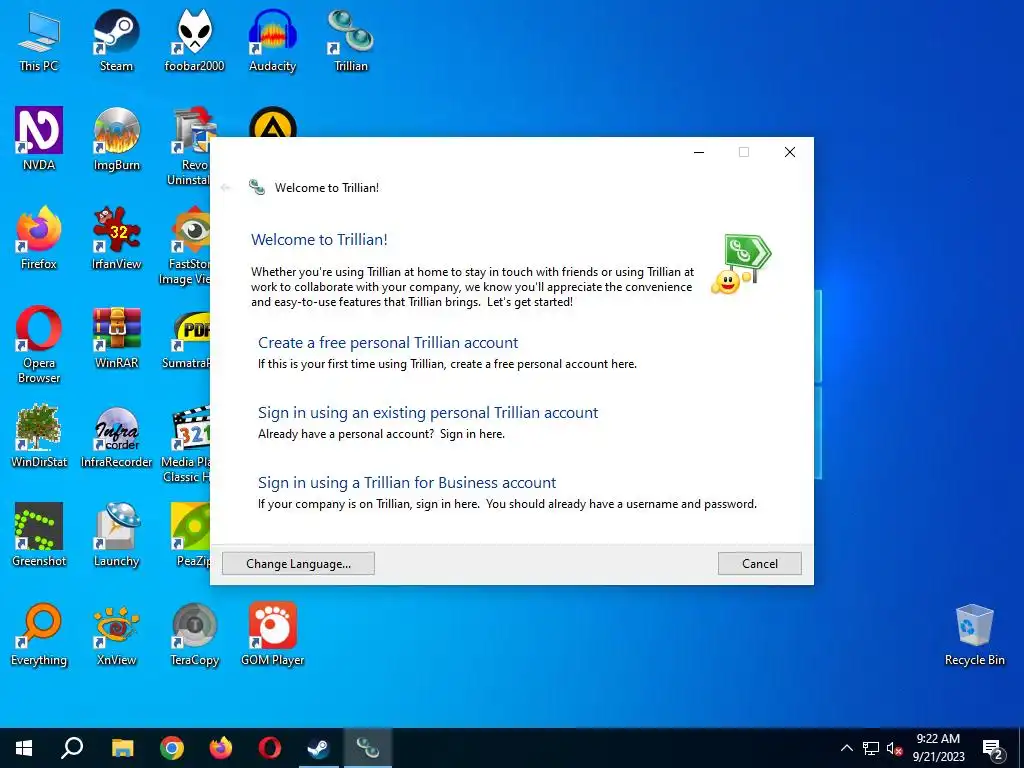Select the WinRAR desktop shortcut

(116, 338)
